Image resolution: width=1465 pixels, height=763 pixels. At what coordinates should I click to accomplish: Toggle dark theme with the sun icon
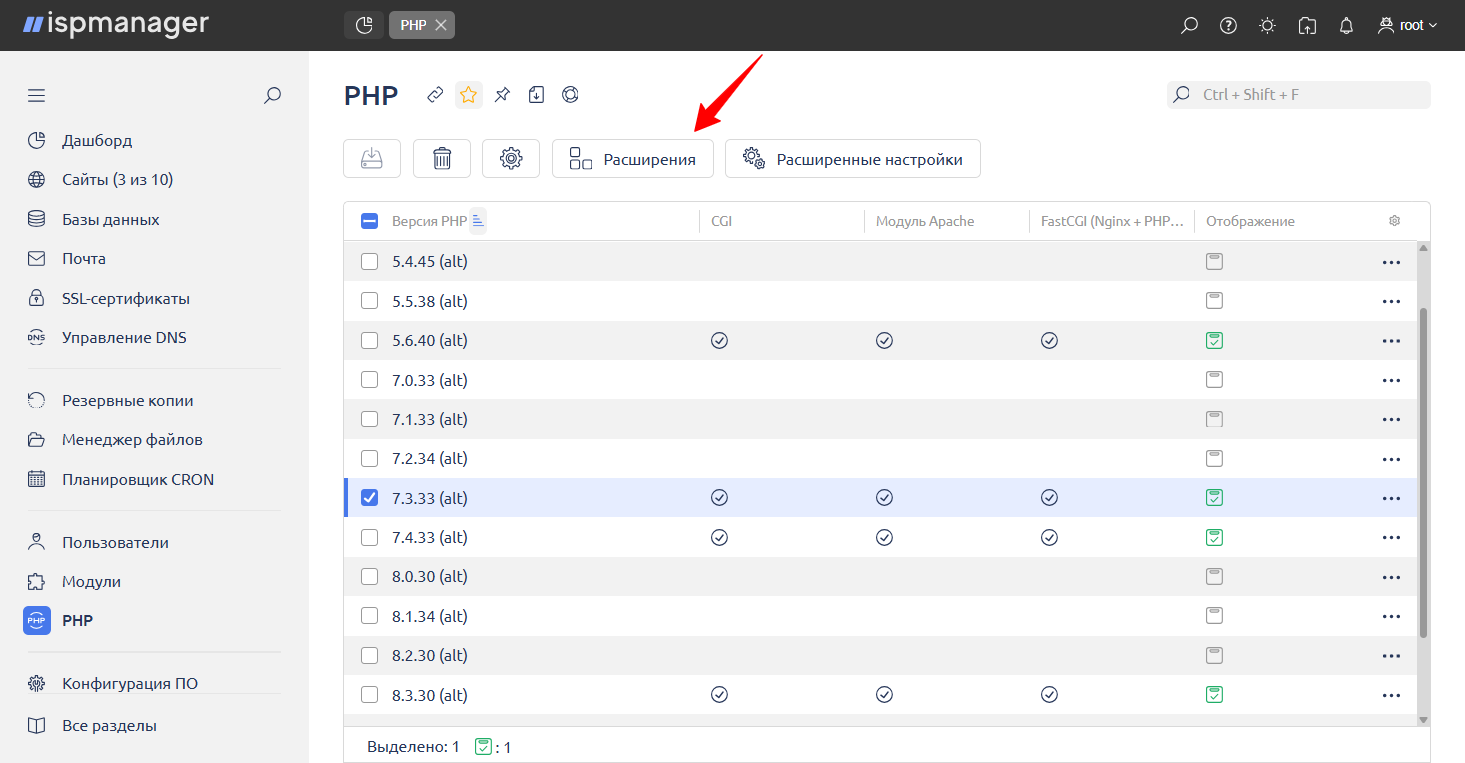point(1266,25)
